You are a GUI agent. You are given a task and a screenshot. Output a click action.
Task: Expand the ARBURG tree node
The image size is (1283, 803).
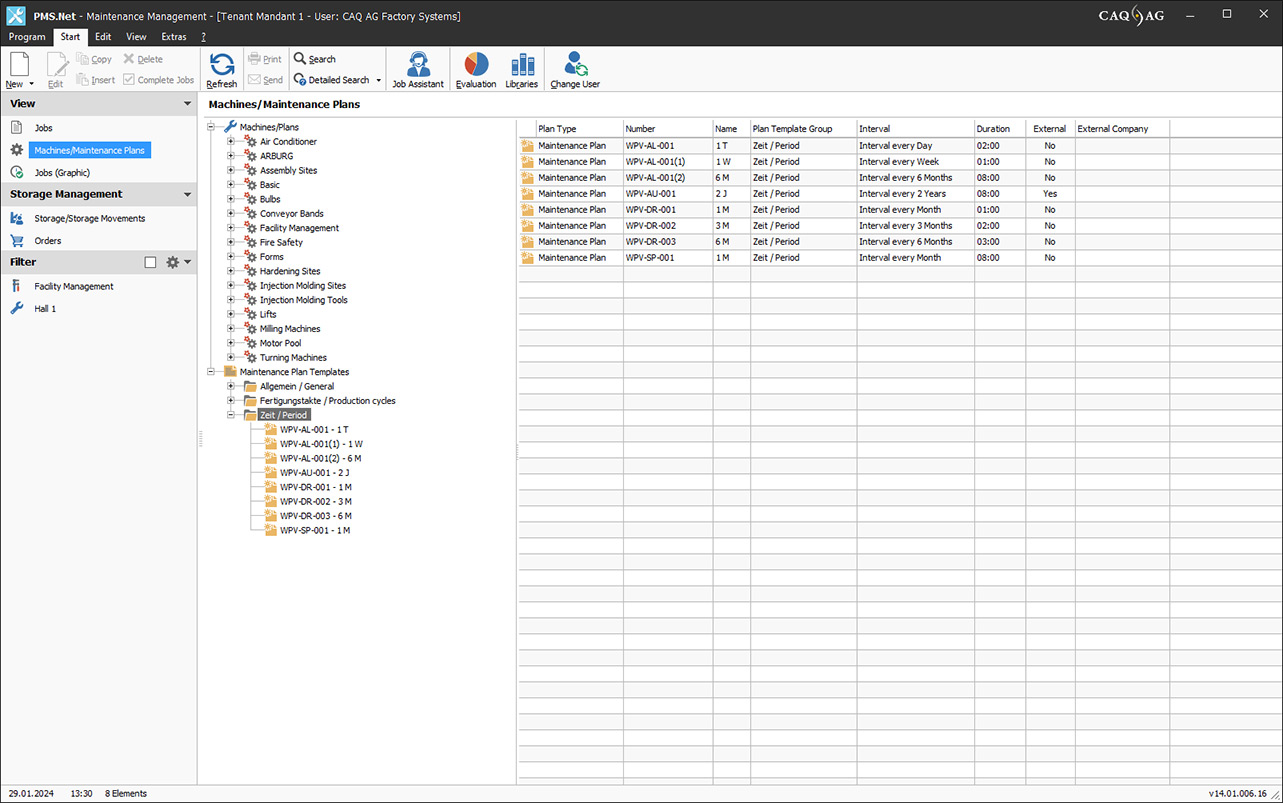[231, 156]
